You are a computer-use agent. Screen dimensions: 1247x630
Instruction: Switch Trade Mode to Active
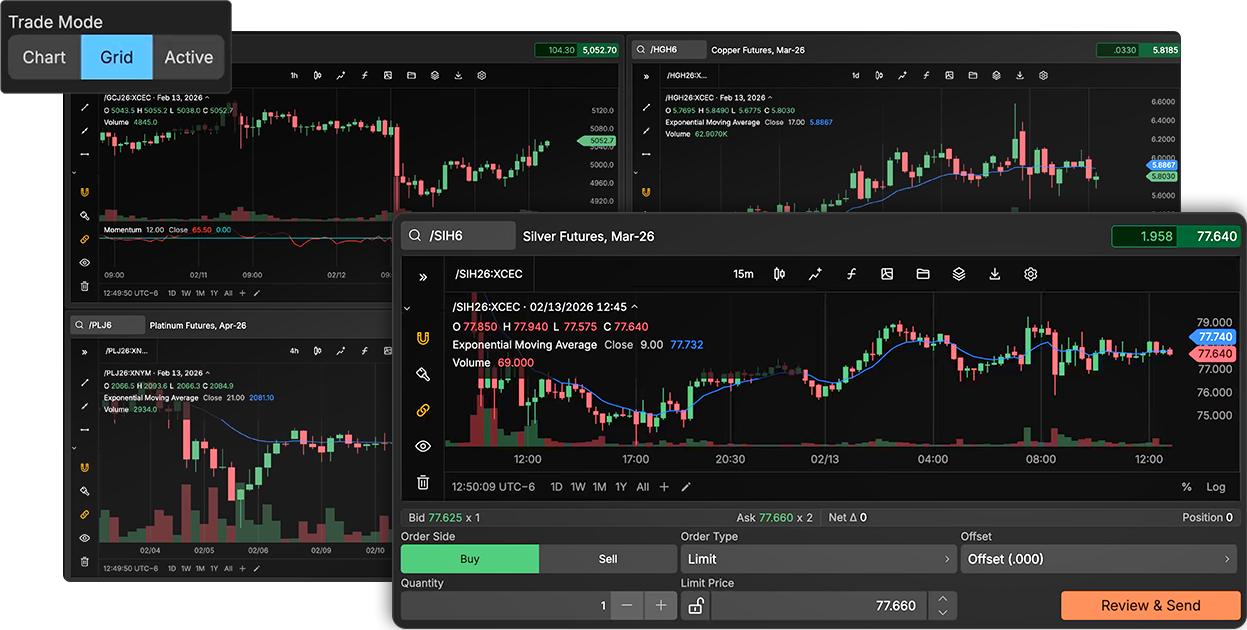click(188, 57)
